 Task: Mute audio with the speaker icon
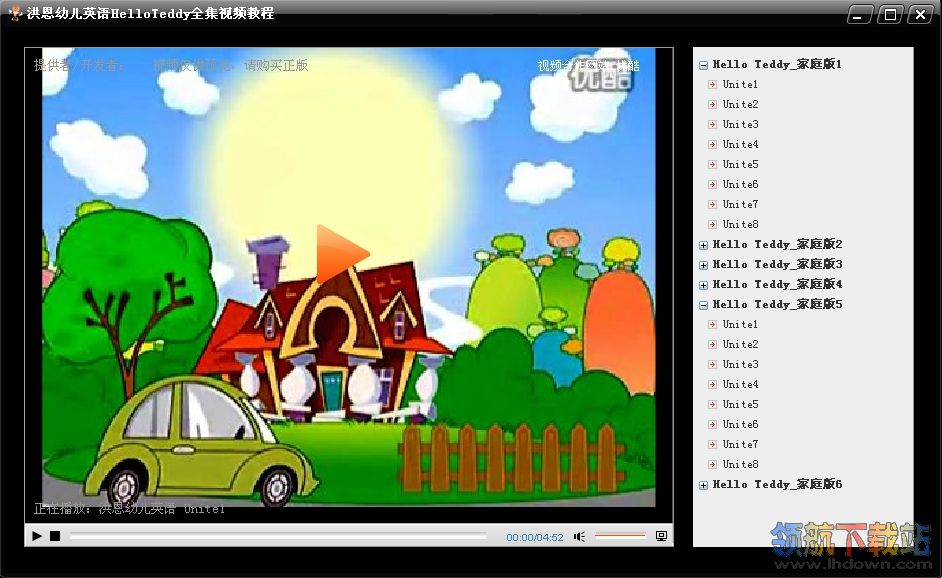(579, 536)
